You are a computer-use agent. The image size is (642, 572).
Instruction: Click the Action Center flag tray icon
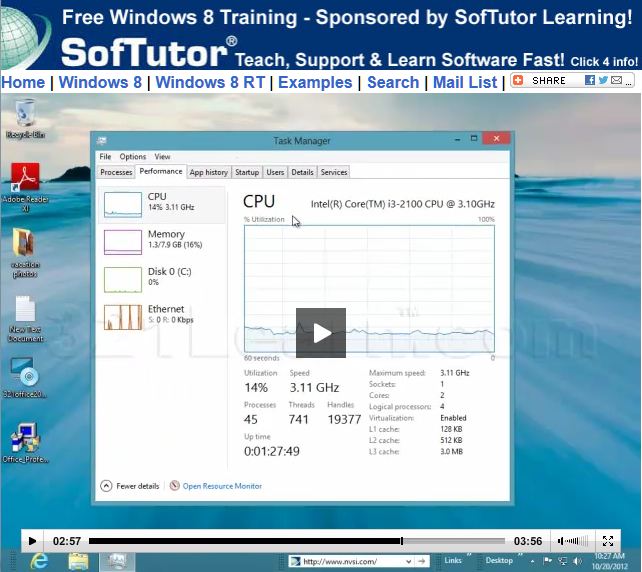[548, 561]
